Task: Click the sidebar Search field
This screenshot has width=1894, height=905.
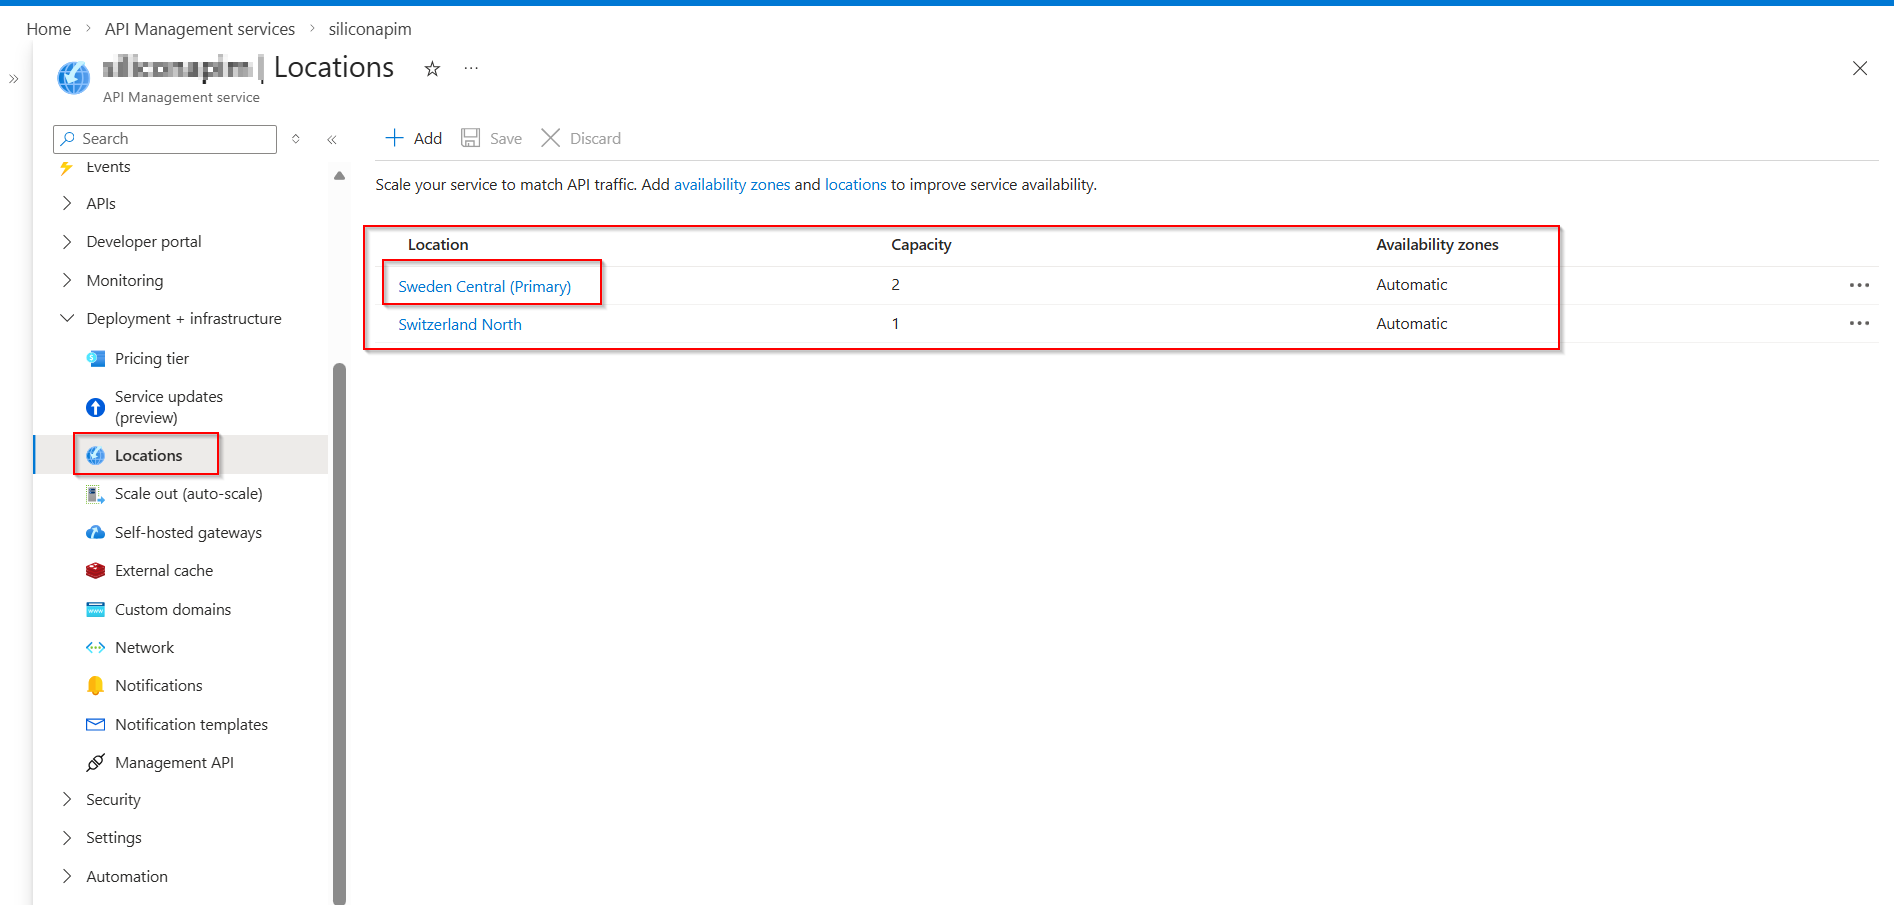Action: pos(165,139)
